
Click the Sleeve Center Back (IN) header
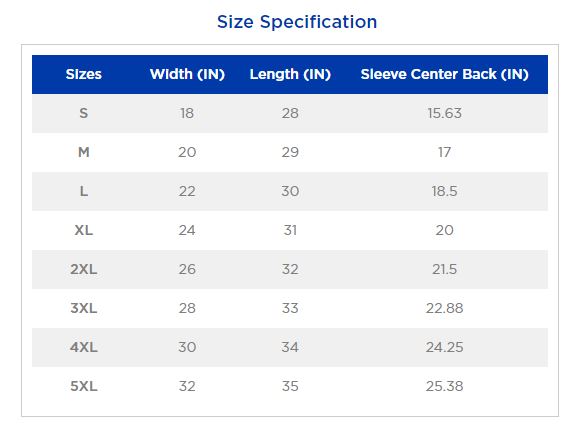pyautogui.click(x=445, y=74)
